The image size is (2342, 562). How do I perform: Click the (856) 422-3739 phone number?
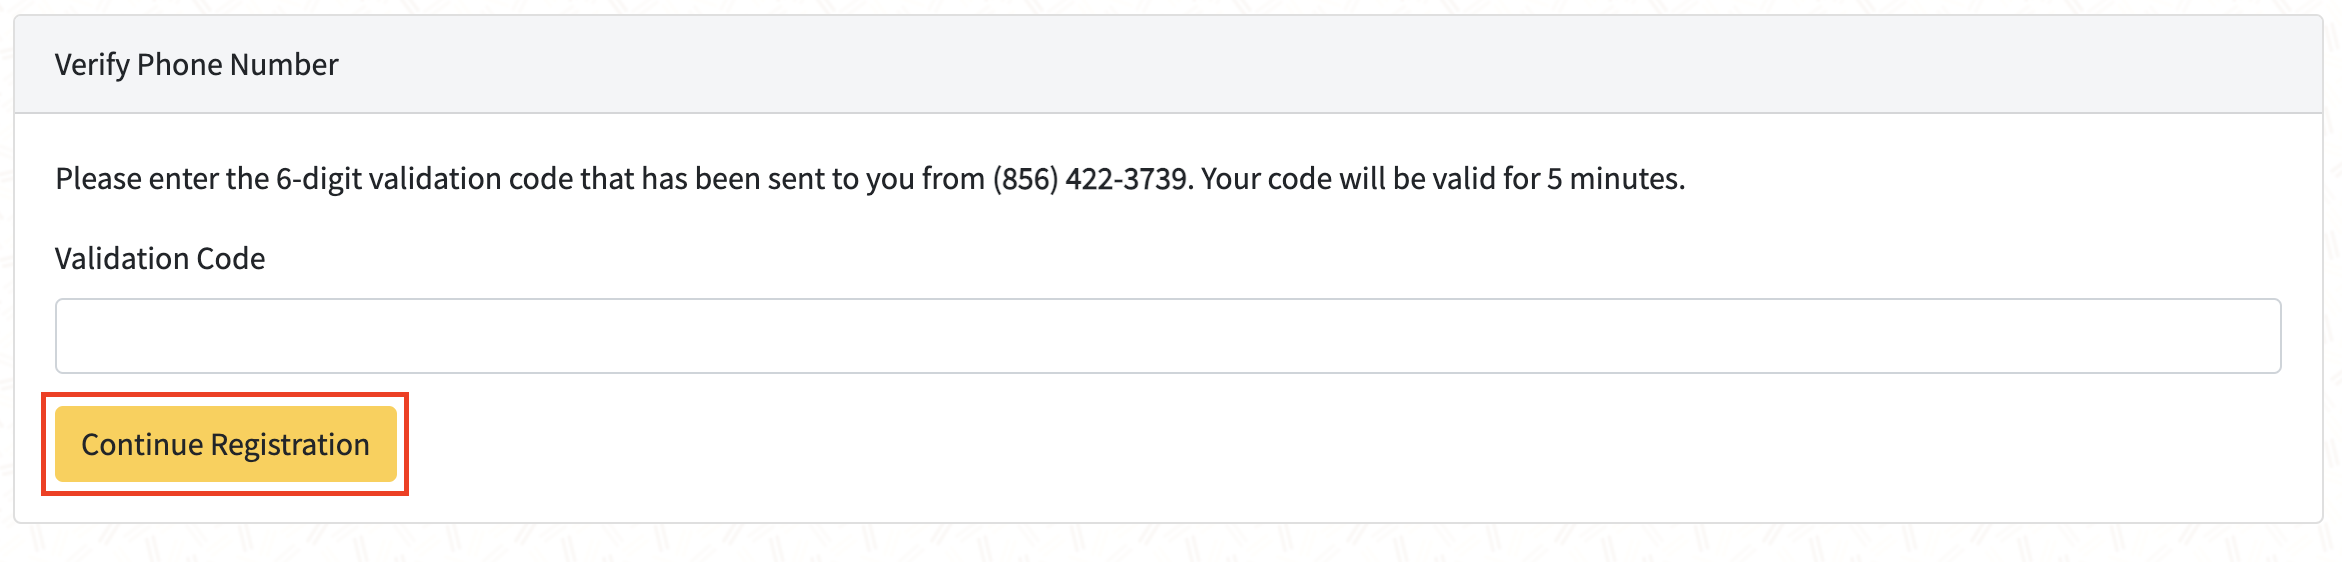(x=1091, y=179)
